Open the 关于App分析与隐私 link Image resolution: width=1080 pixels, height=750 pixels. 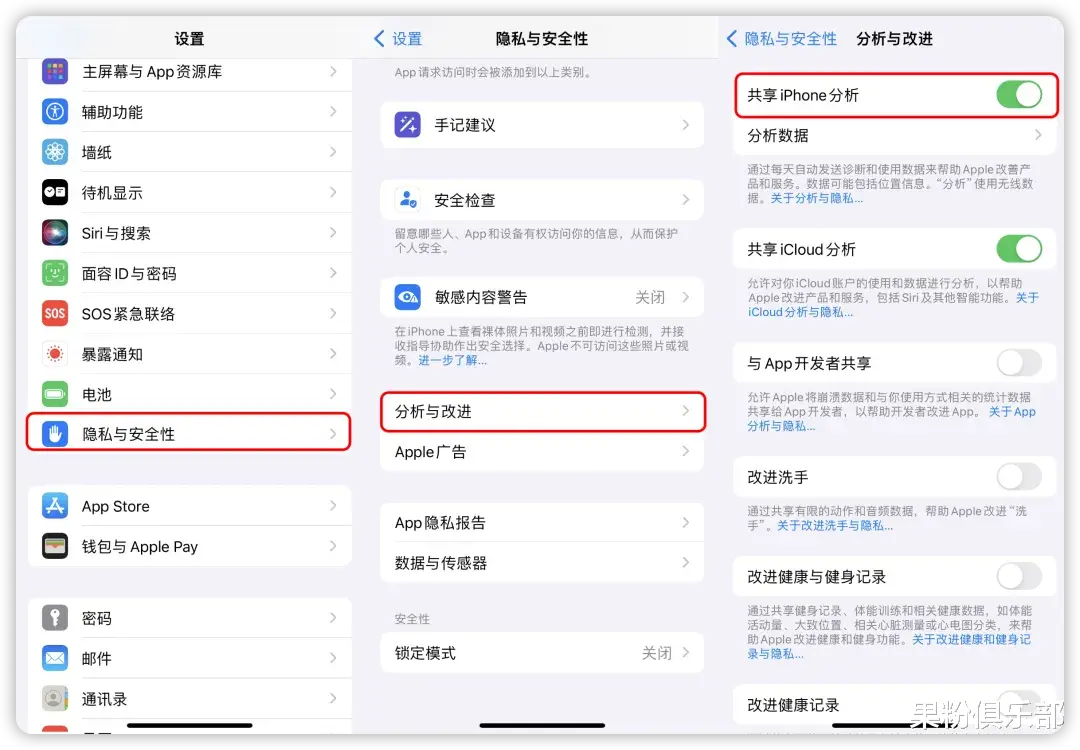click(891, 419)
